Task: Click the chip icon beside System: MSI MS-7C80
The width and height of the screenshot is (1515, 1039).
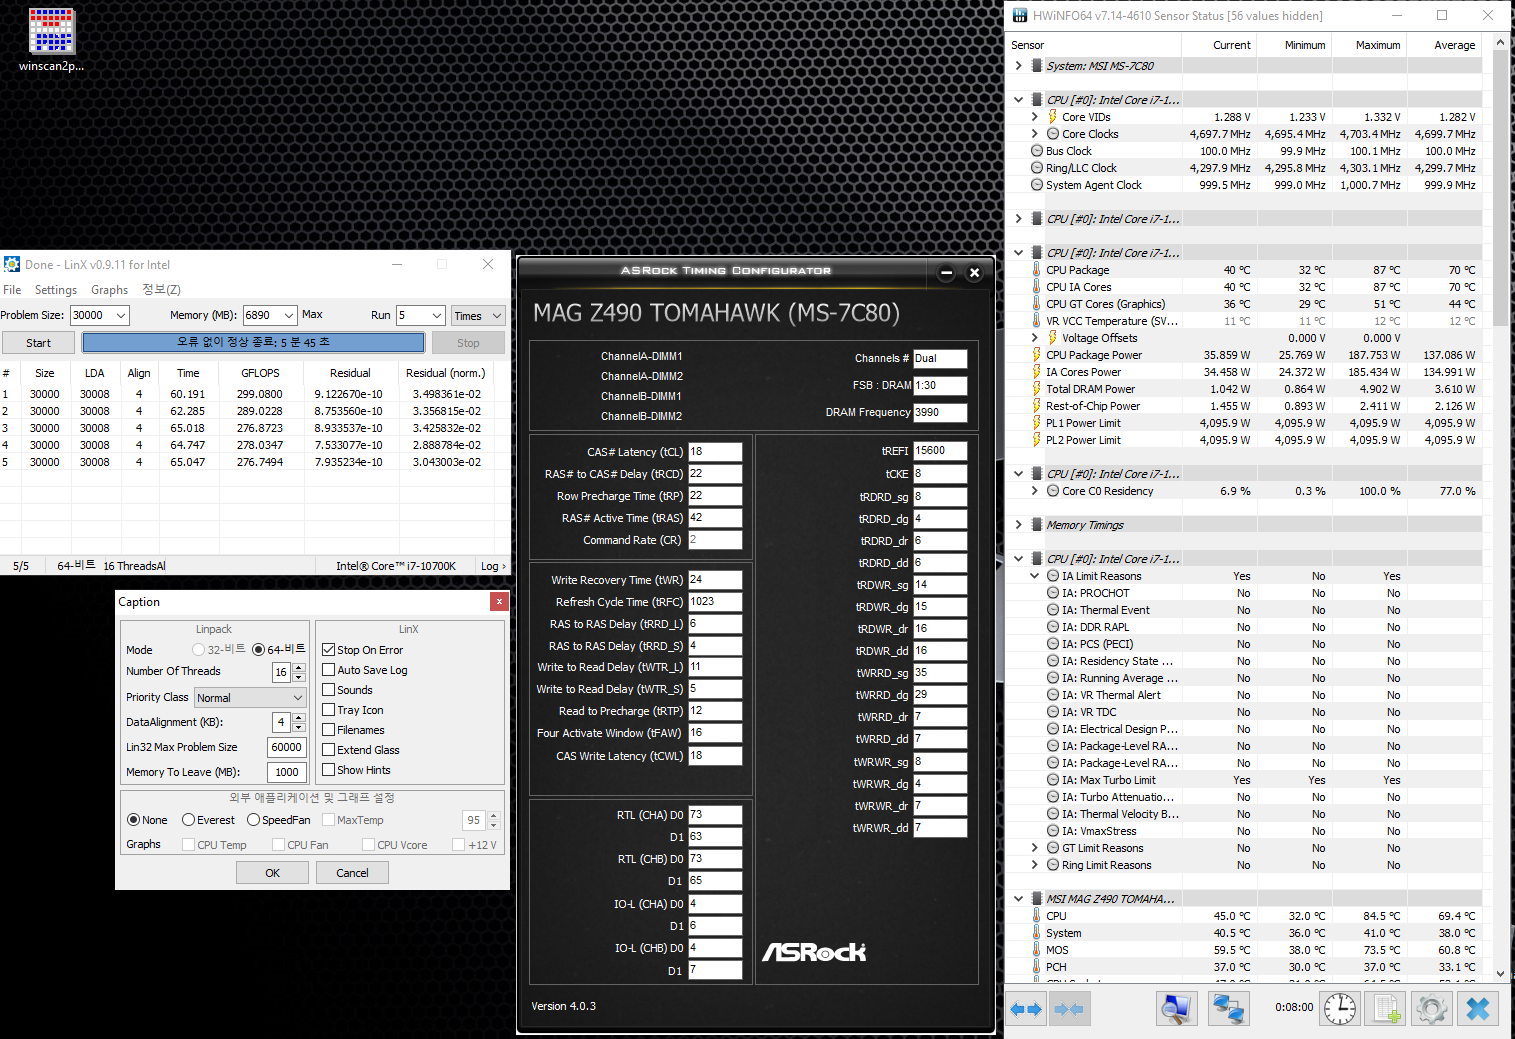Action: [1037, 66]
